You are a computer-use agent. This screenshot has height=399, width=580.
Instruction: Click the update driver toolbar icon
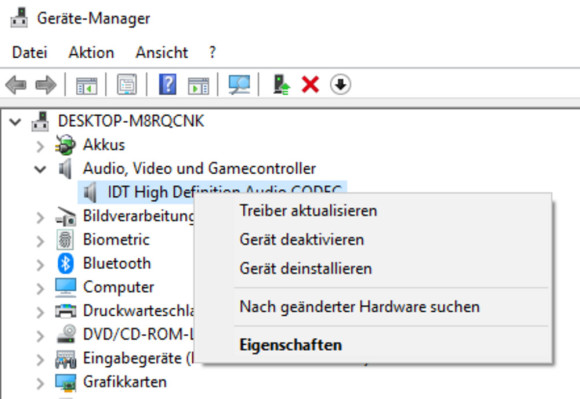281,85
